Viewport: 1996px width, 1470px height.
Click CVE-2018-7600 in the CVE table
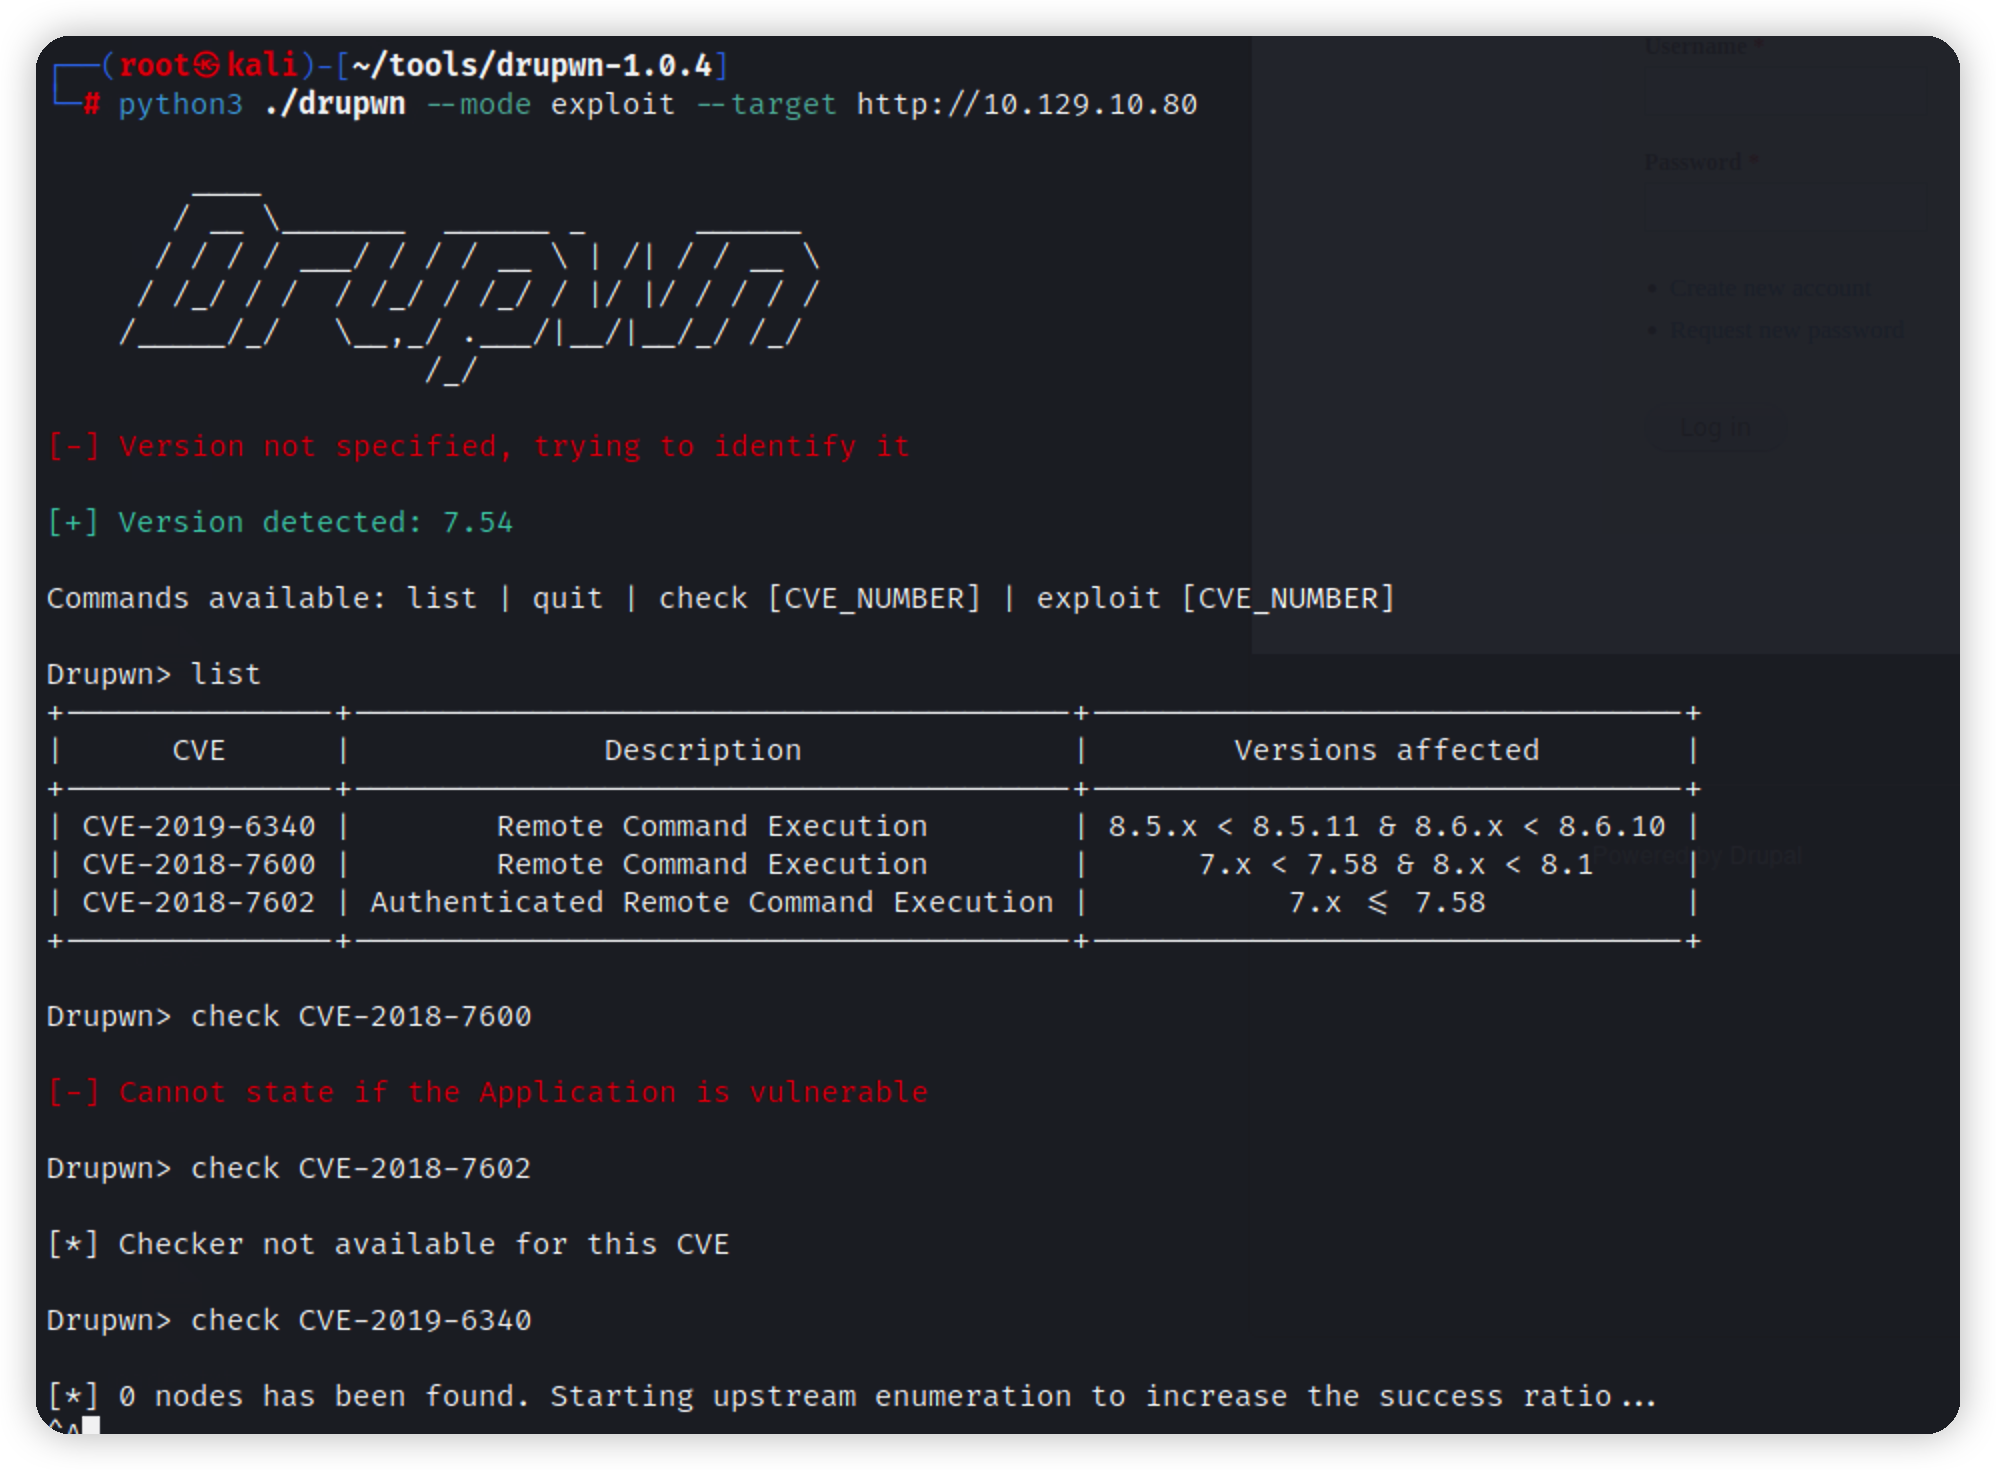(x=199, y=864)
